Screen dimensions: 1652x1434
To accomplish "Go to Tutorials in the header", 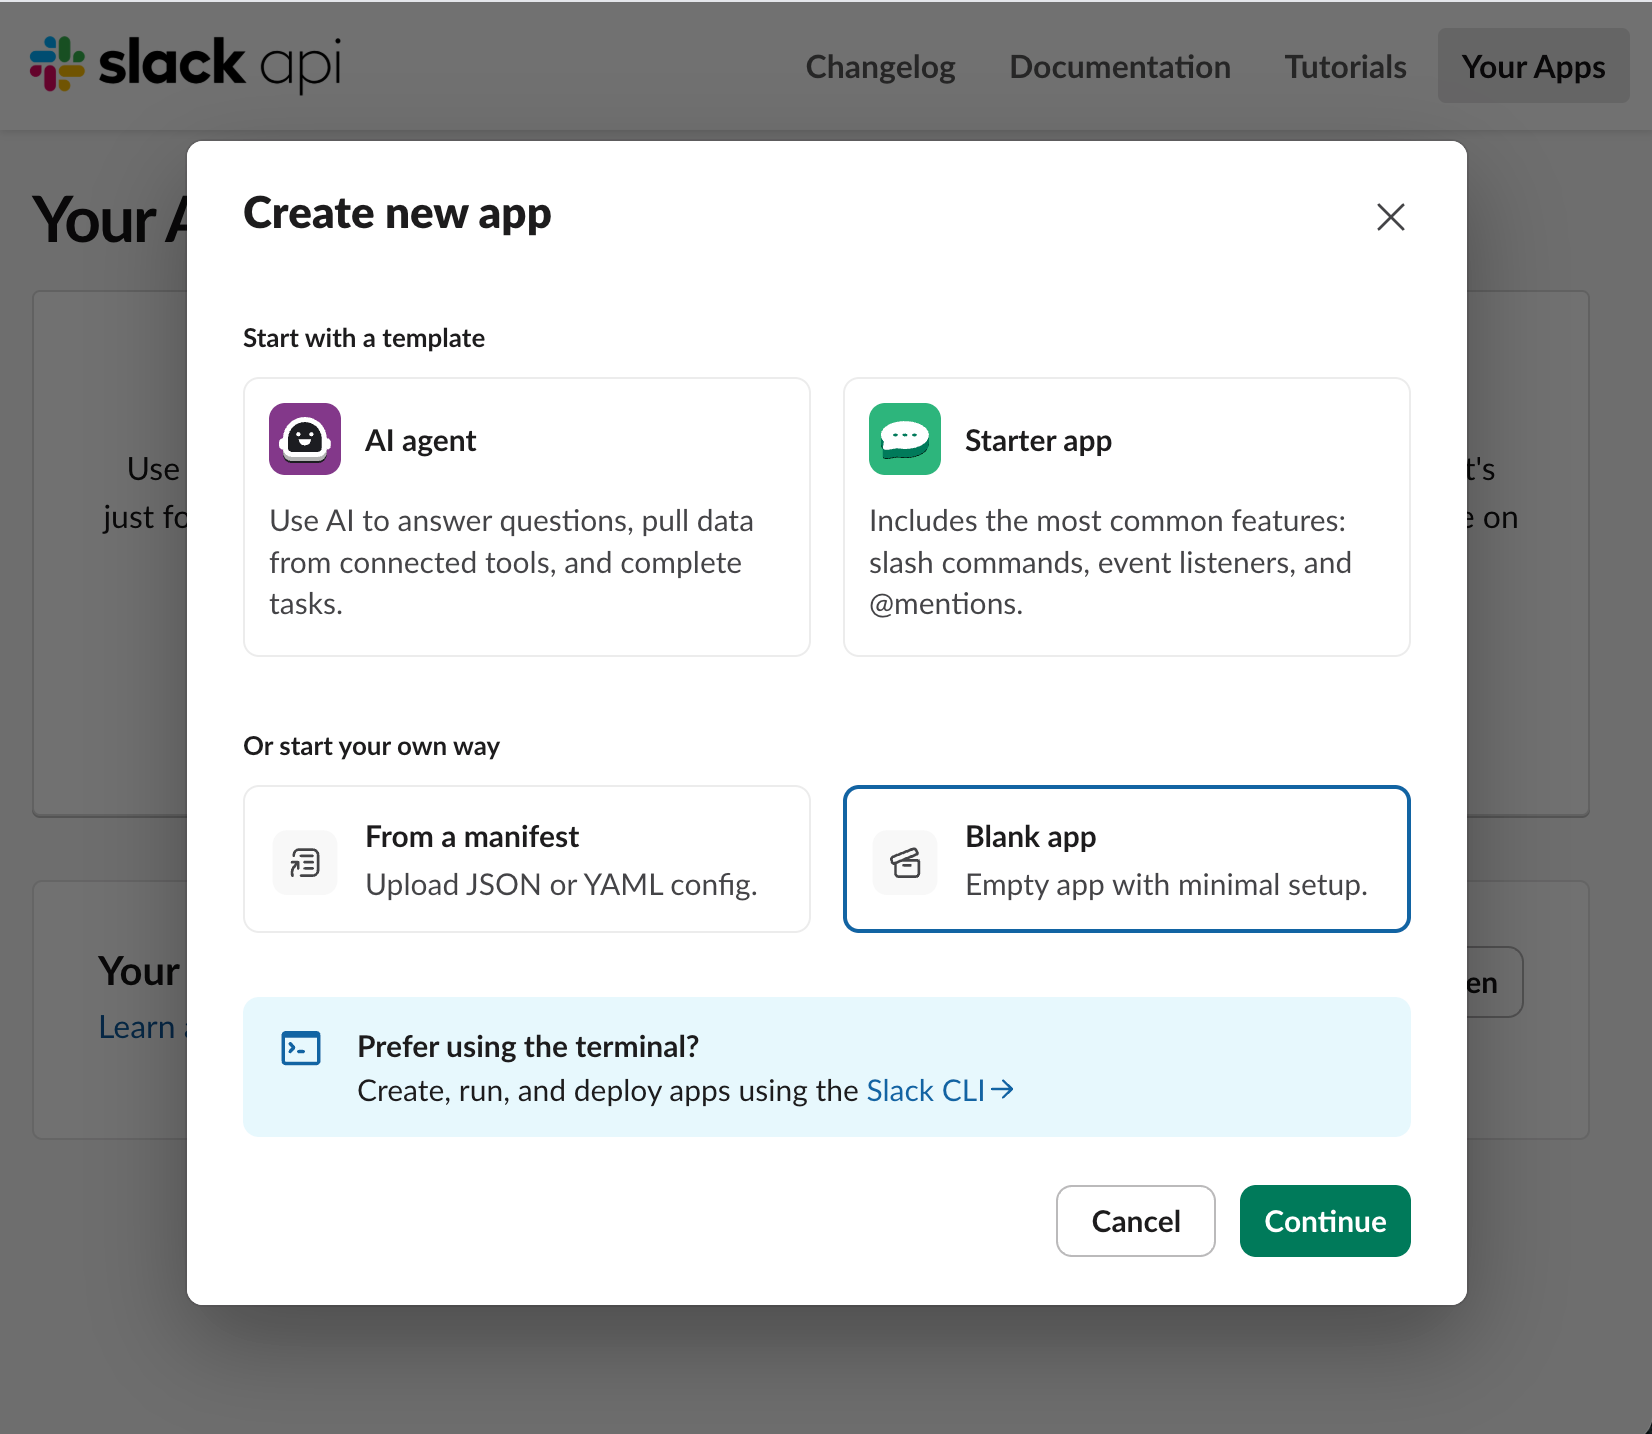I will (1345, 66).
